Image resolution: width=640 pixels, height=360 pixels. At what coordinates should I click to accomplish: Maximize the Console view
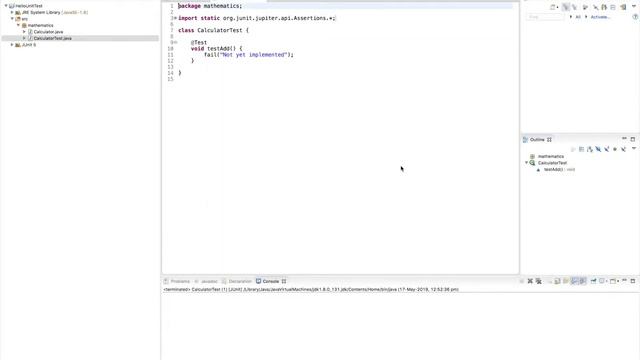633,281
